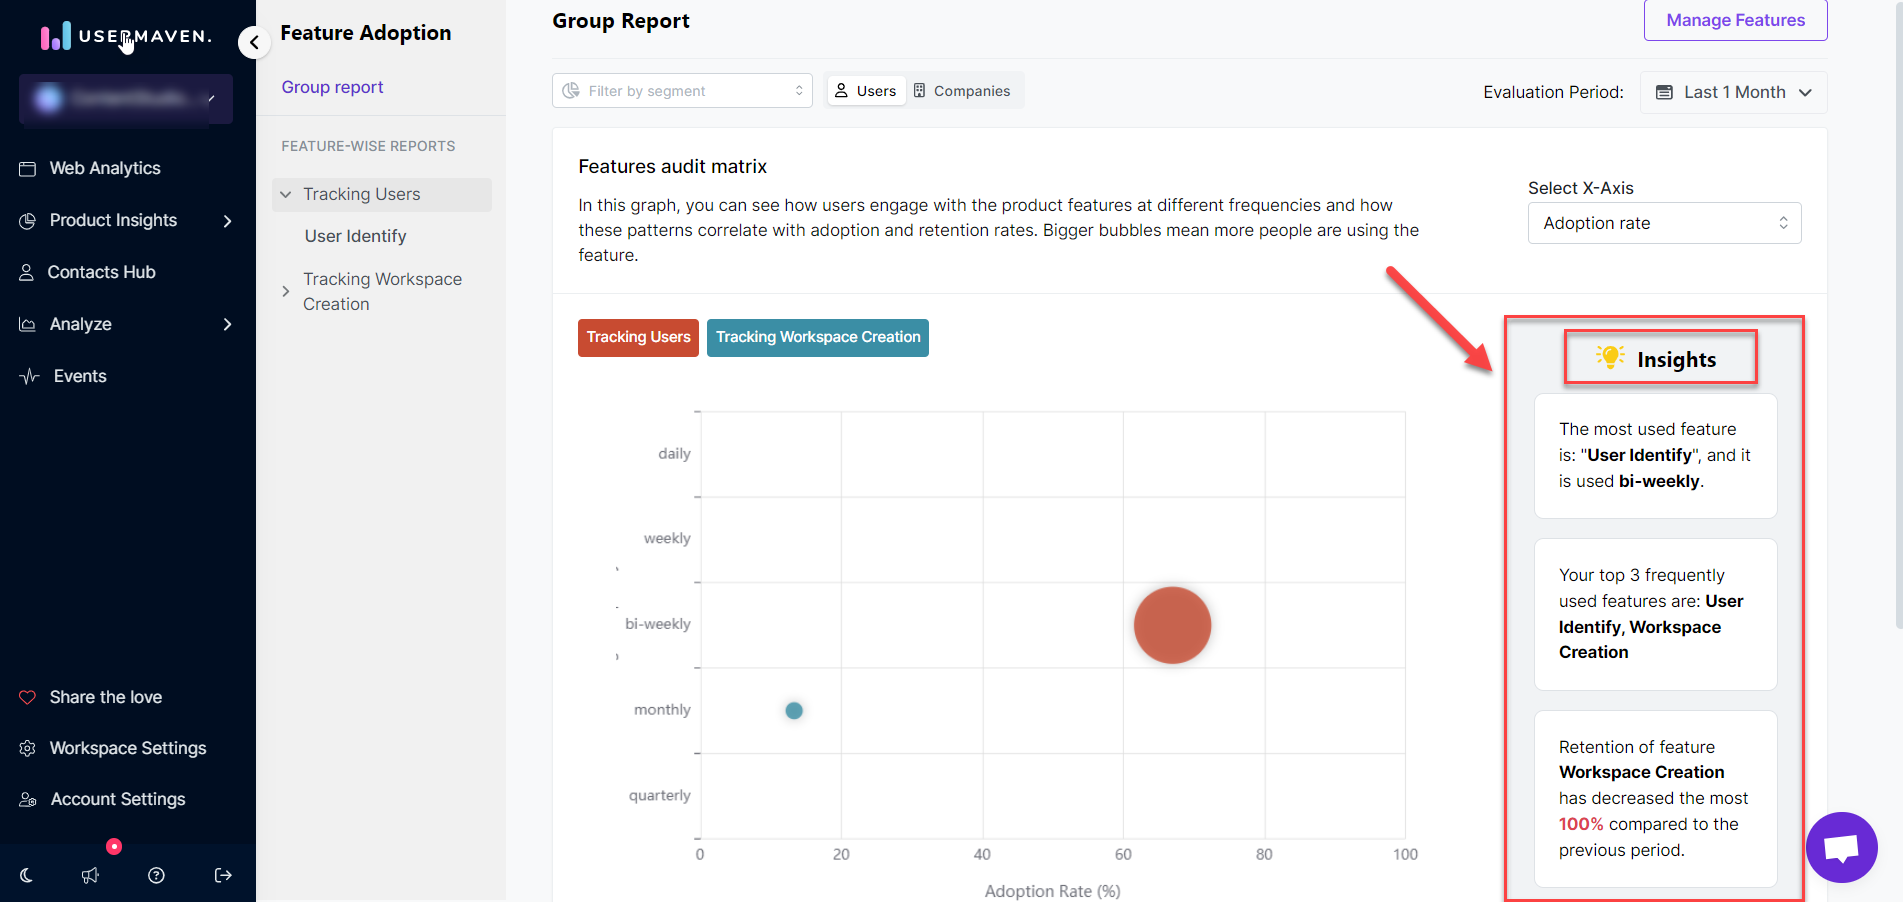Open the Evaluation Period Last 1 Month dropdown
The image size is (1903, 902).
click(x=1733, y=92)
